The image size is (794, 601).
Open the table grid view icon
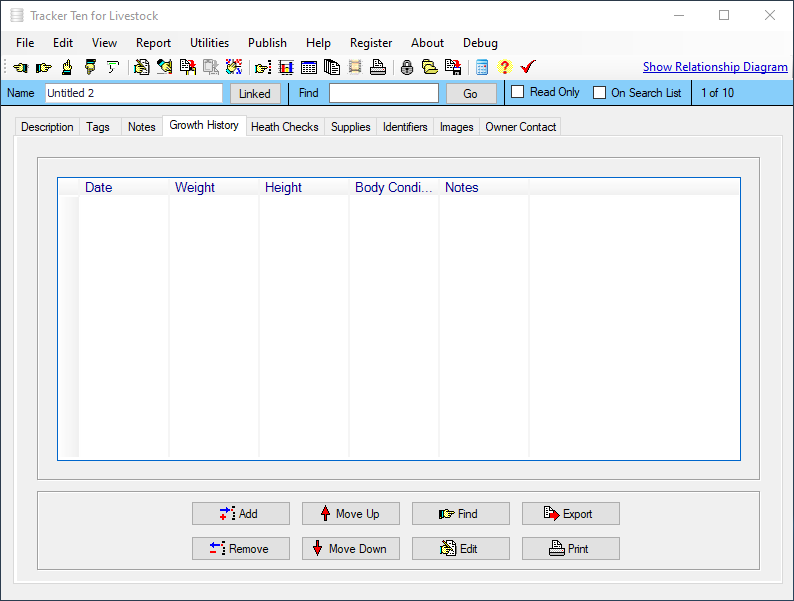click(x=309, y=67)
